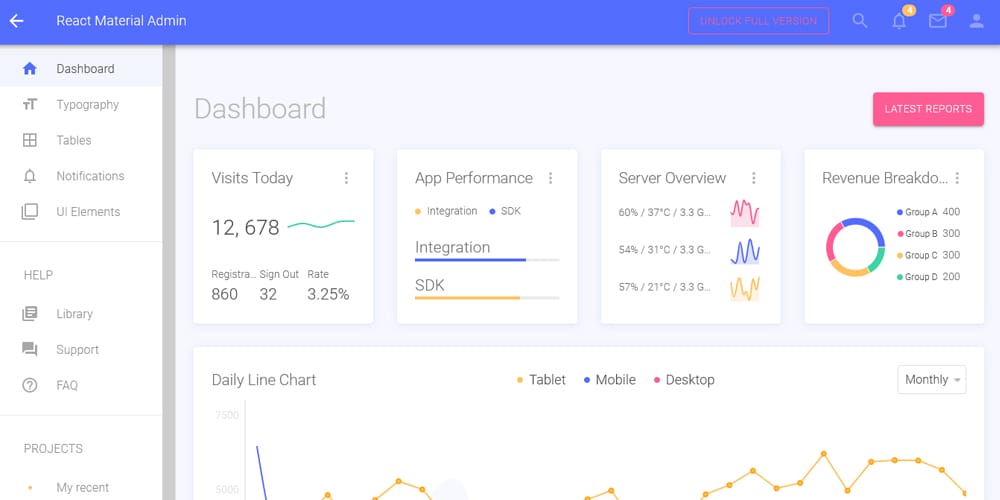Click Integration legend dot in App Performance
Screen dimensions: 1000x500
click(x=418, y=212)
